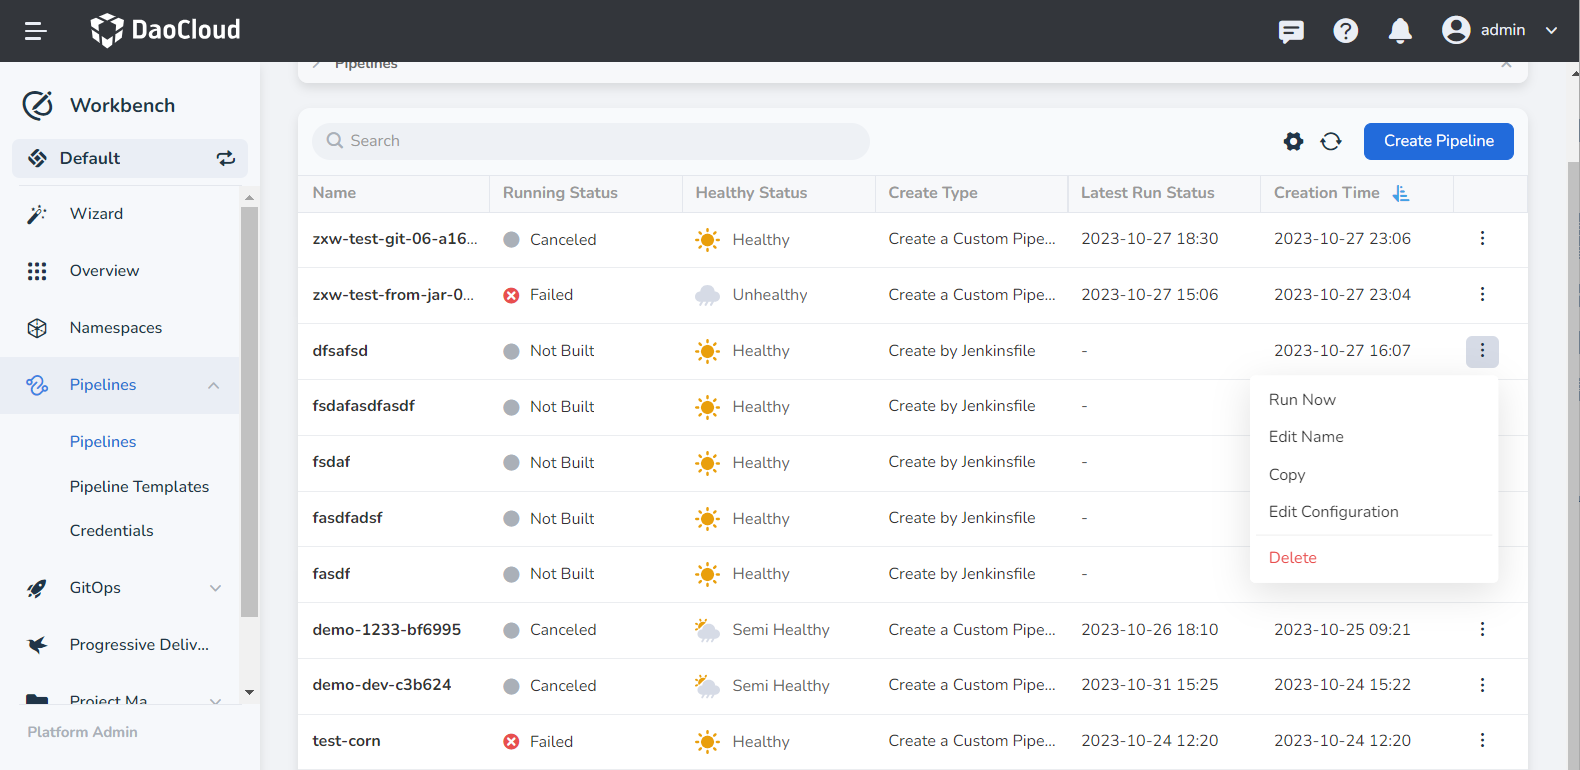Click Edit Configuration menu option
Image resolution: width=1580 pixels, height=770 pixels.
point(1333,512)
